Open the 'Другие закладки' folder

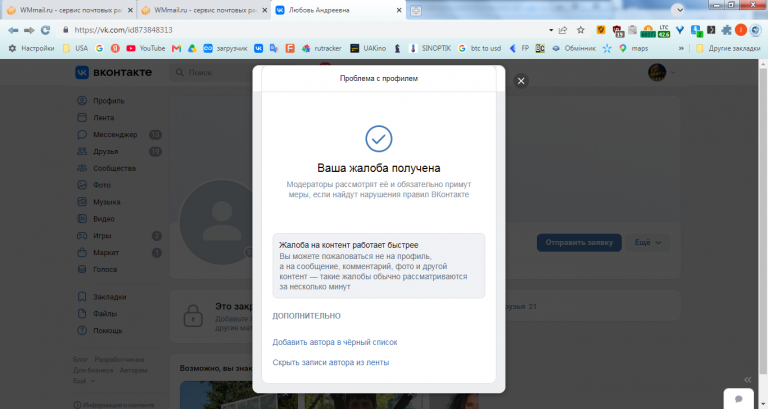(x=728, y=48)
